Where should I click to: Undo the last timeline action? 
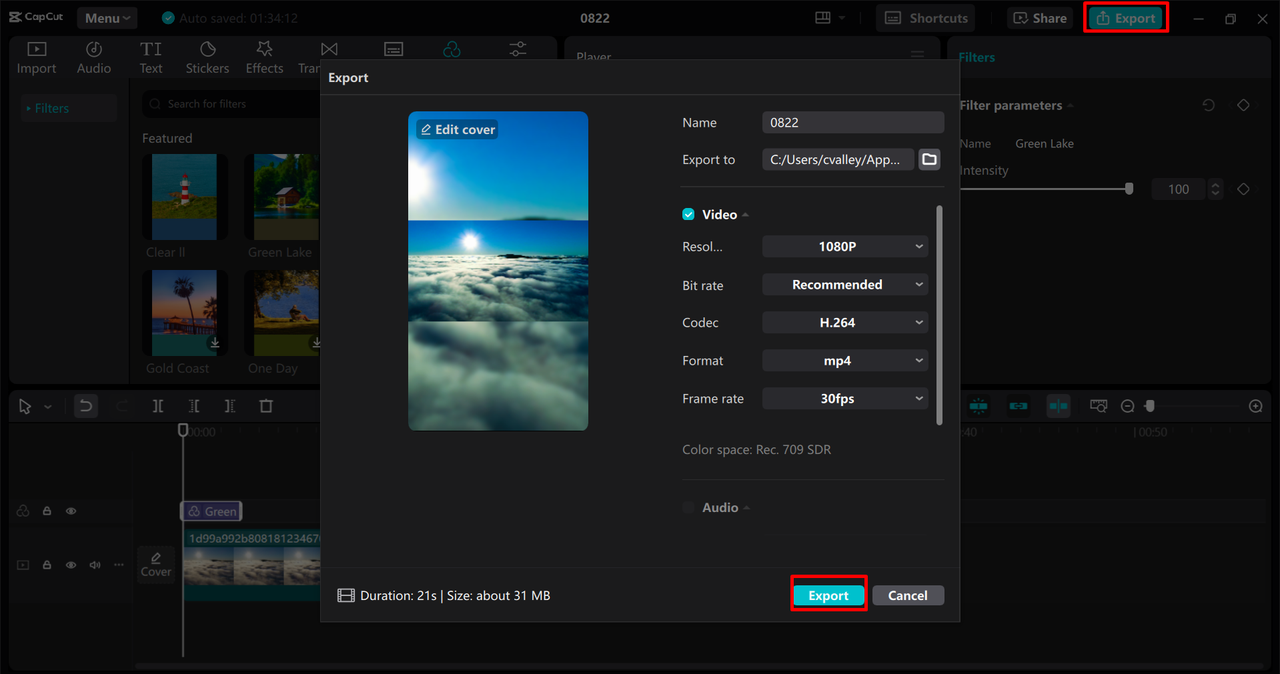click(x=86, y=406)
